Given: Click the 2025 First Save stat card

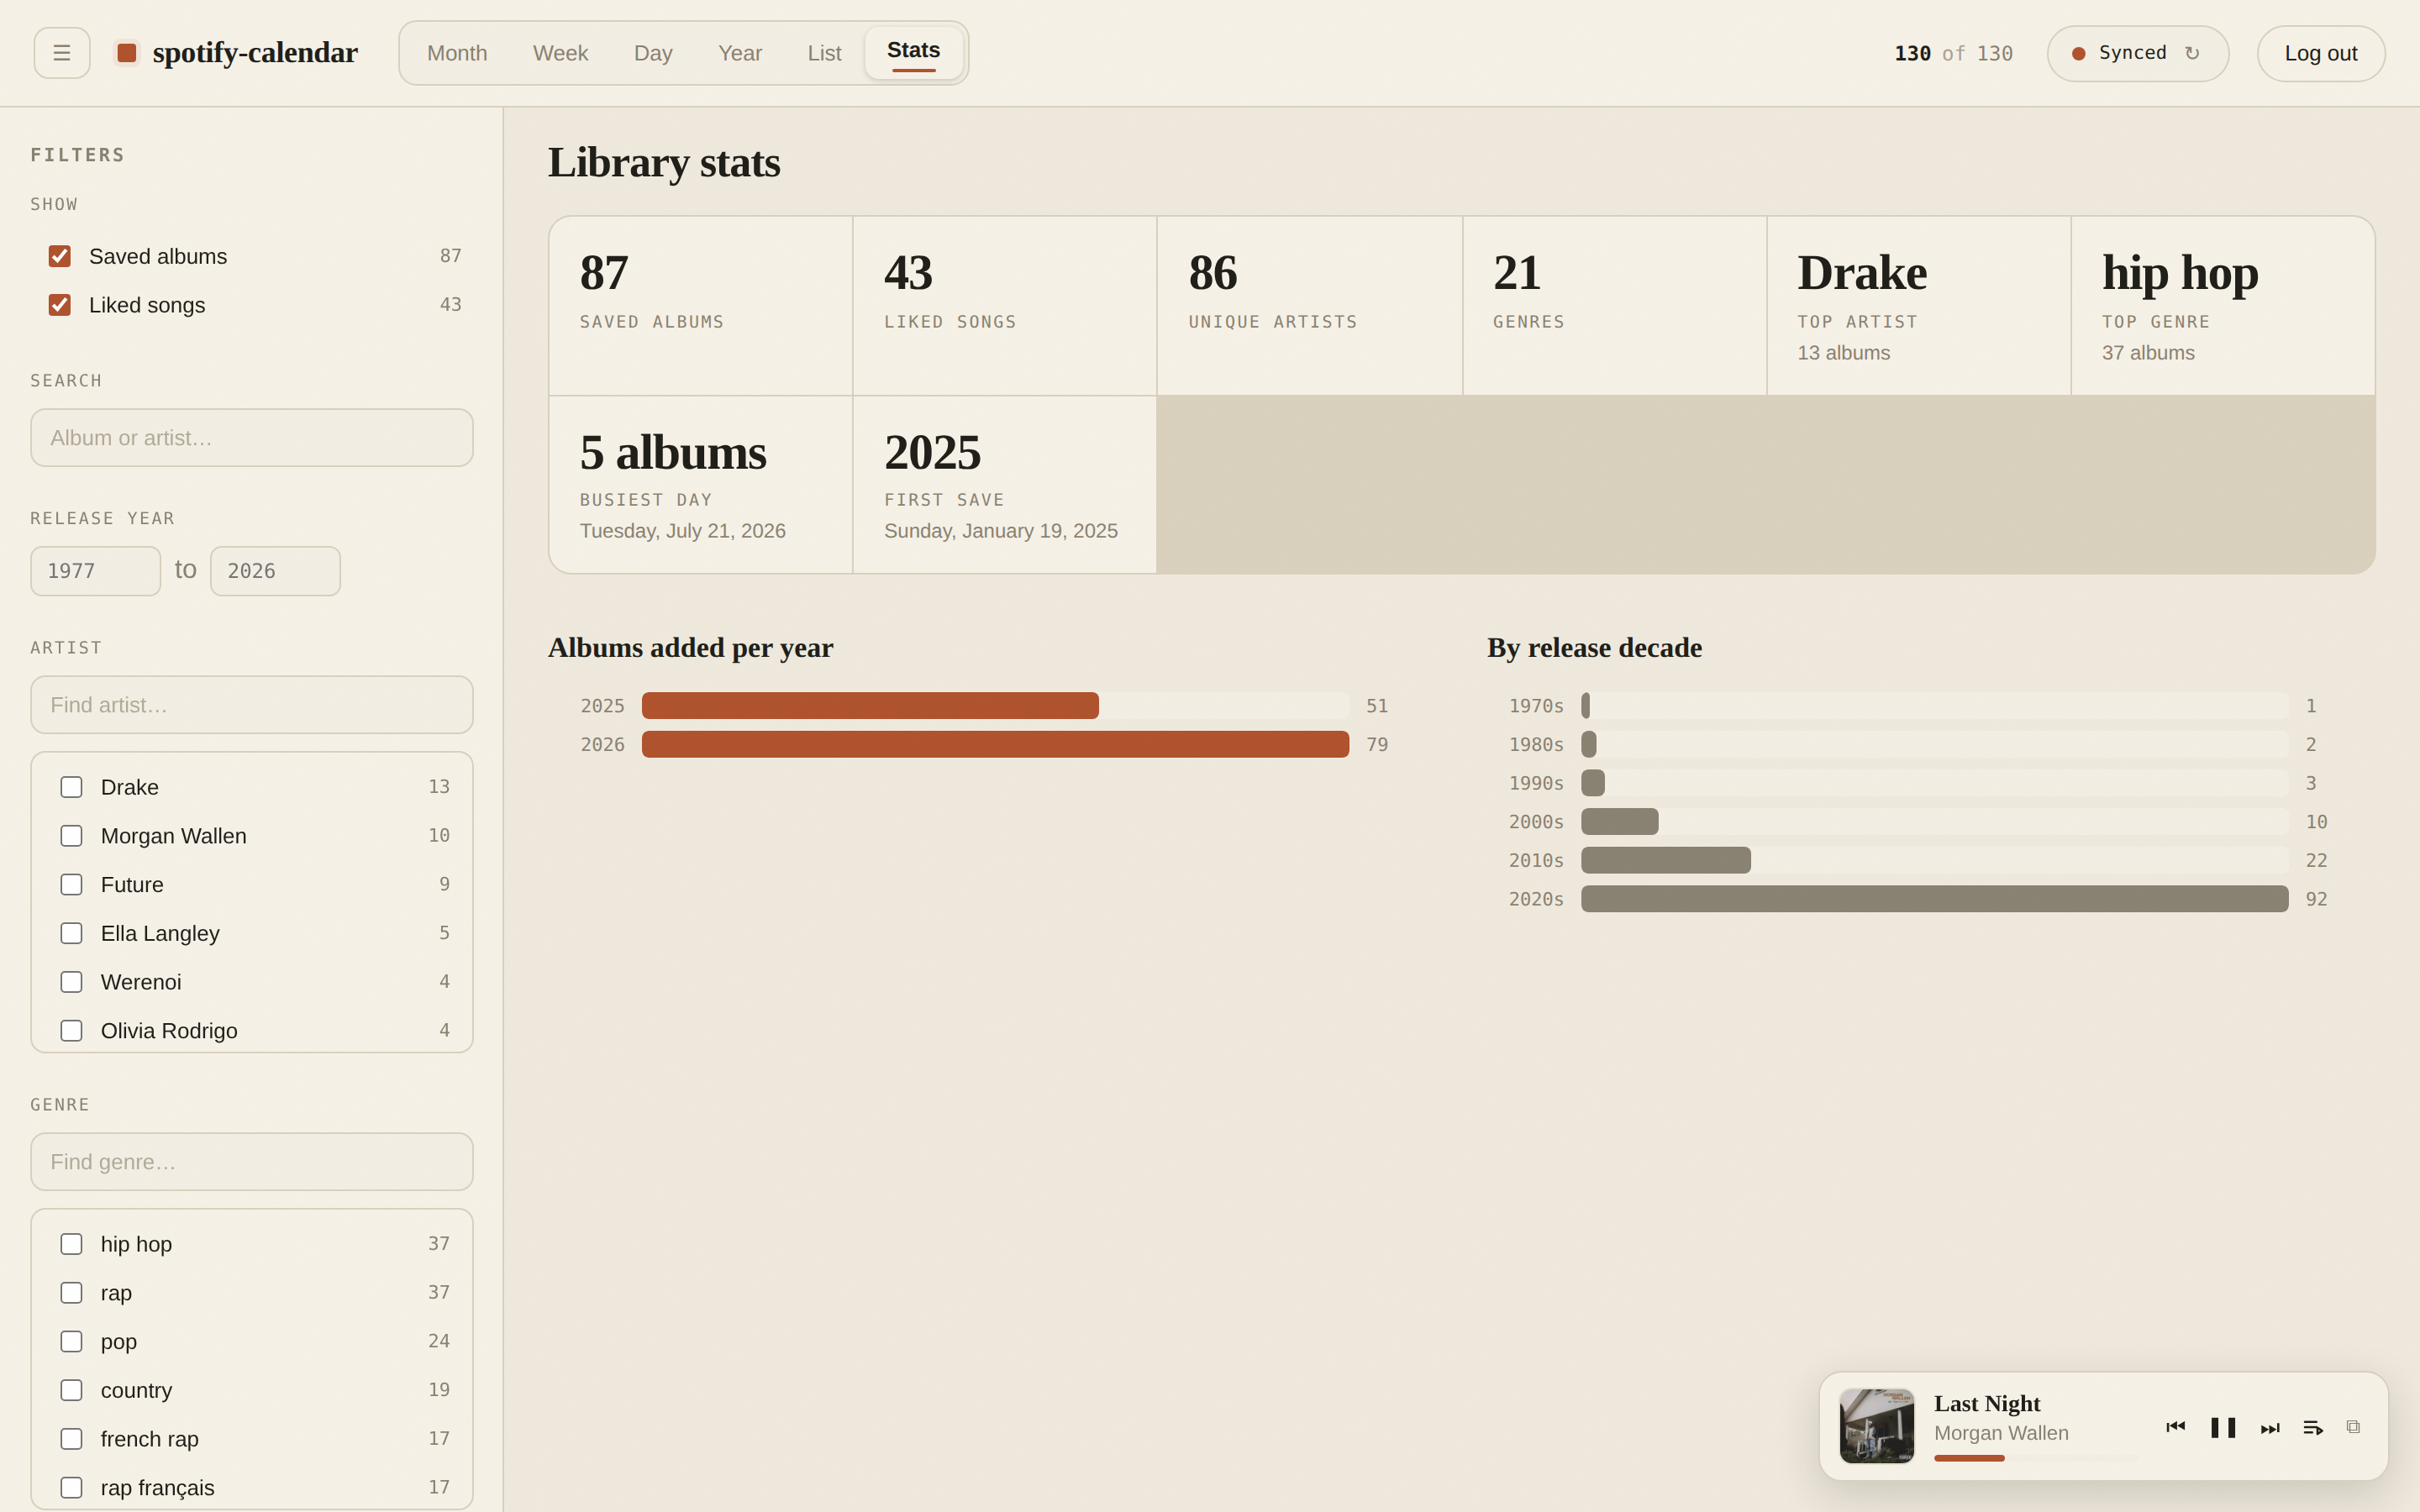Looking at the screenshot, I should click(1005, 485).
